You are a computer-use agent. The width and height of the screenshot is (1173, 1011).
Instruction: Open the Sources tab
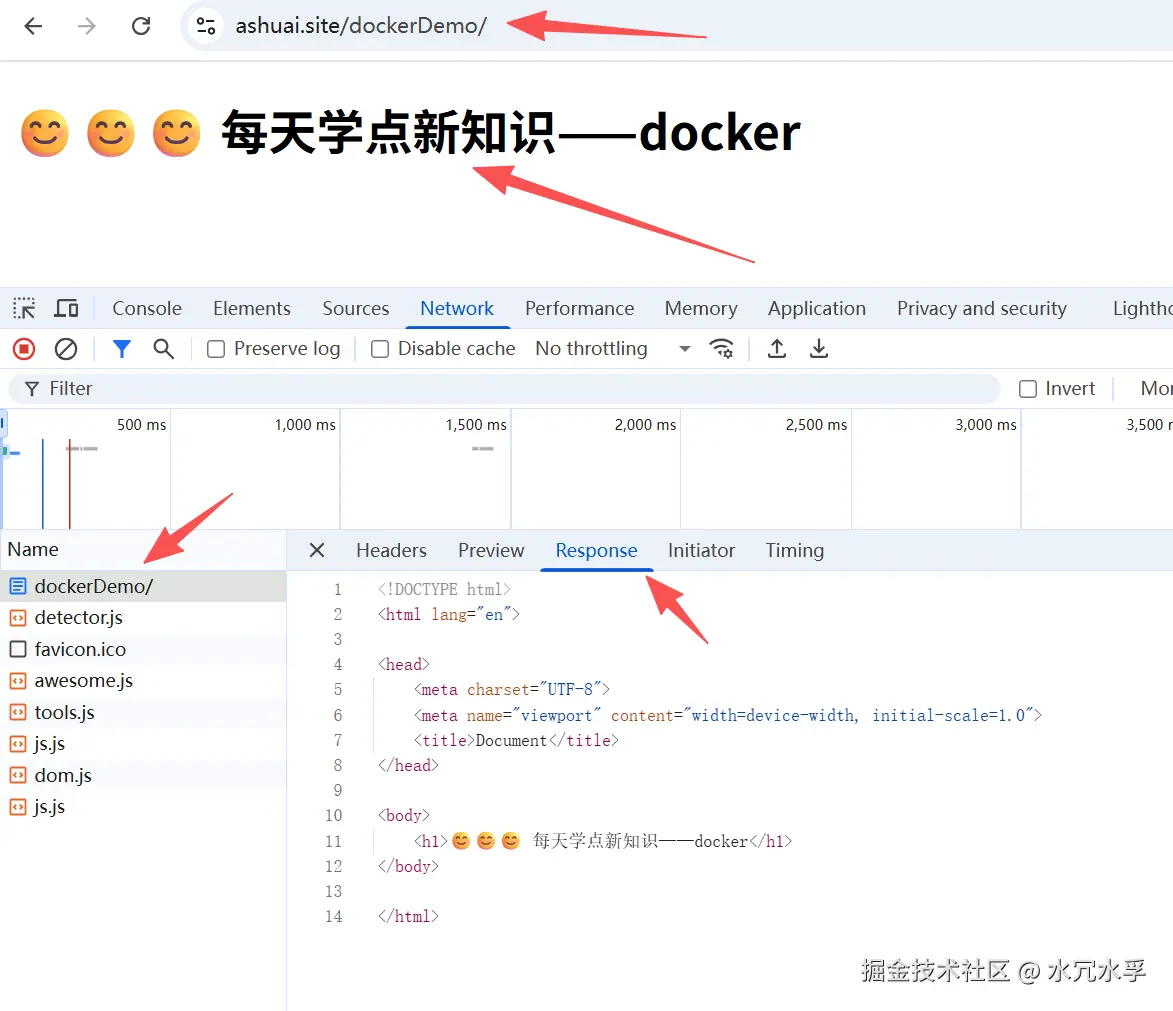click(x=355, y=308)
